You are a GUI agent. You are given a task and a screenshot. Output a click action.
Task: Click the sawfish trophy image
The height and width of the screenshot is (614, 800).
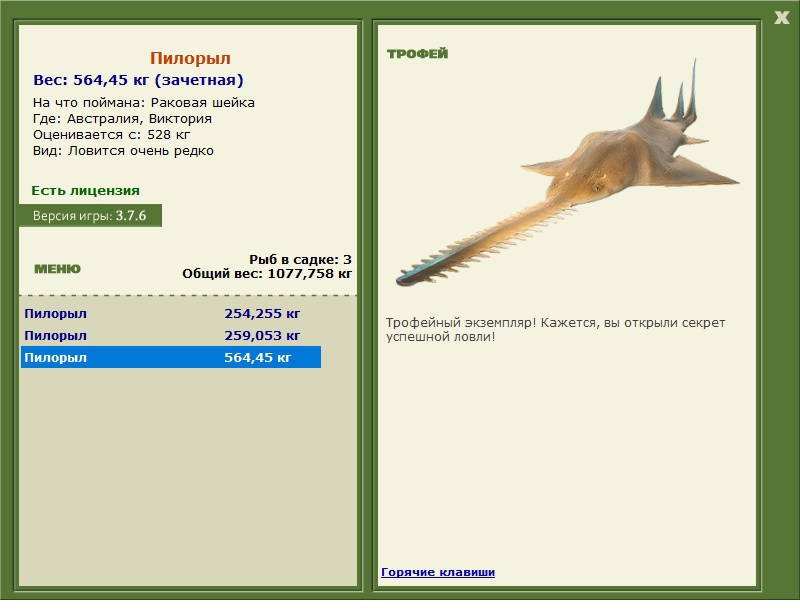[567, 174]
